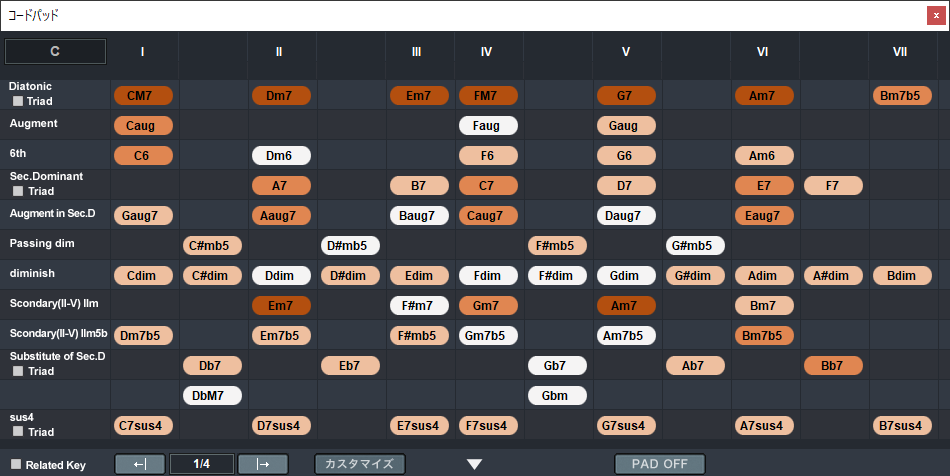Play the C7sus4 pad
This screenshot has height=476, width=950.
pos(143,426)
